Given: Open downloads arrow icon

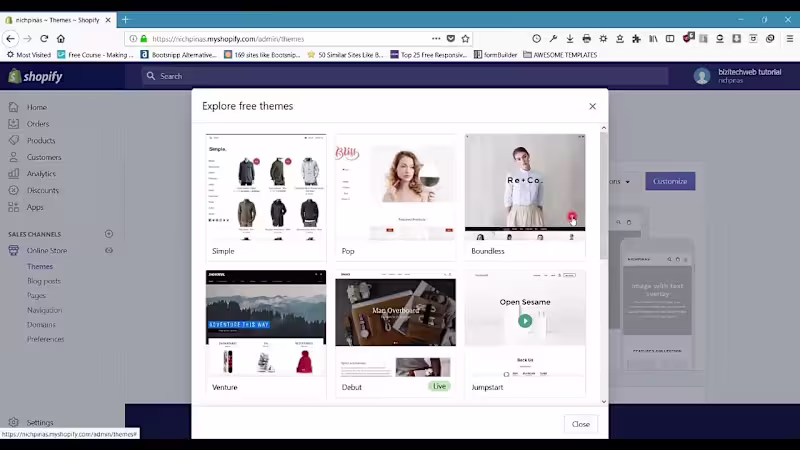Looking at the screenshot, I should point(570,39).
